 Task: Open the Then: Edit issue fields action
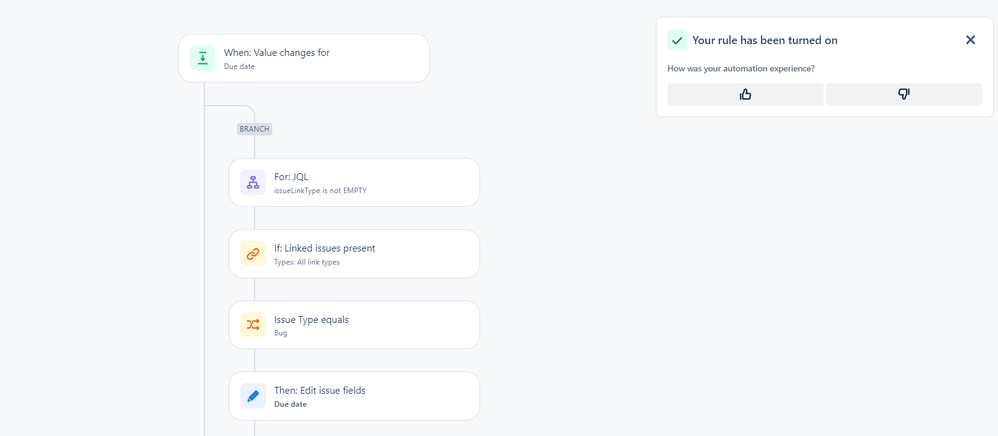point(354,396)
